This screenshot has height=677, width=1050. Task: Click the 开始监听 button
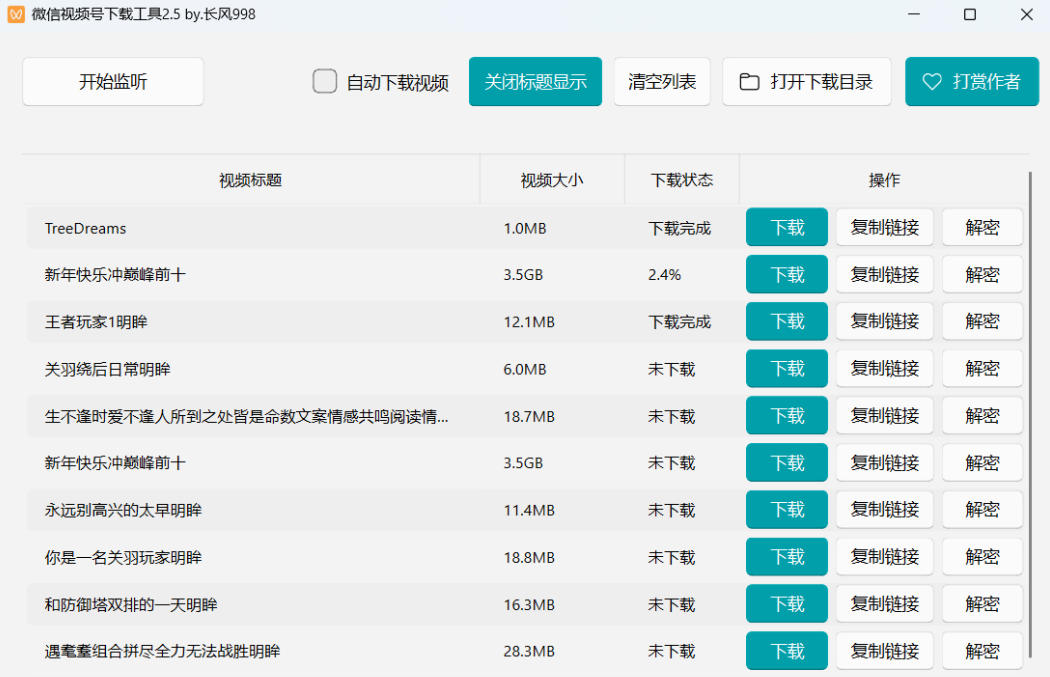coord(112,81)
